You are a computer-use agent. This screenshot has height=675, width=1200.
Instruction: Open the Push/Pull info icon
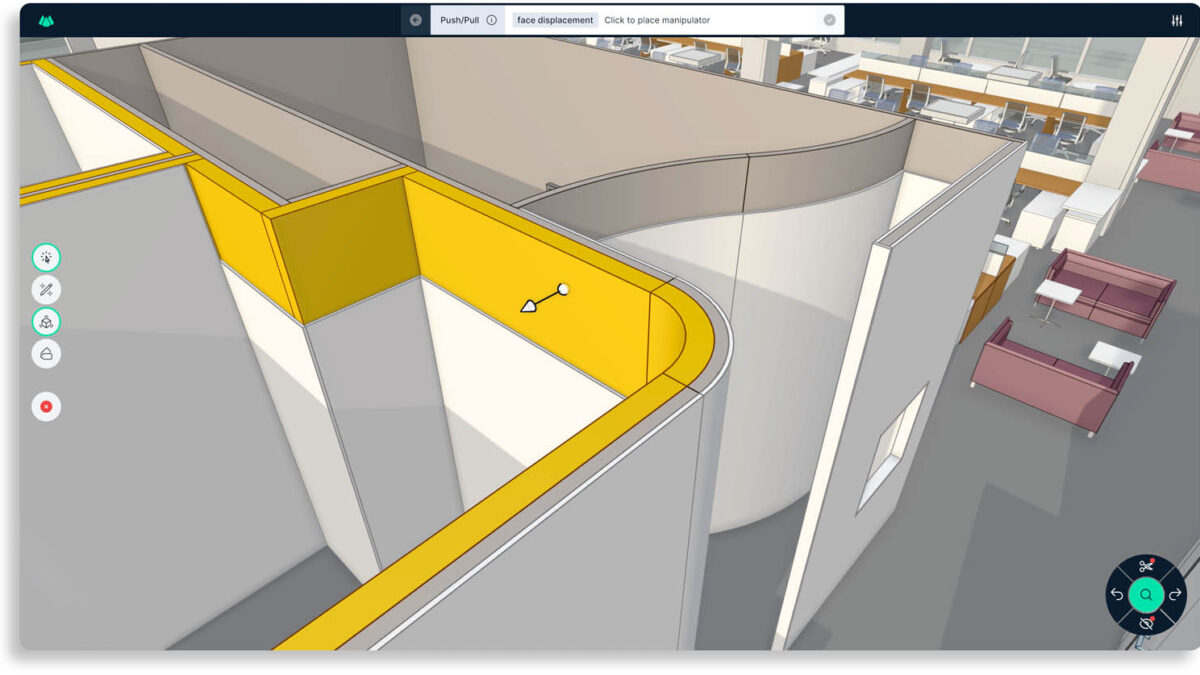point(491,20)
